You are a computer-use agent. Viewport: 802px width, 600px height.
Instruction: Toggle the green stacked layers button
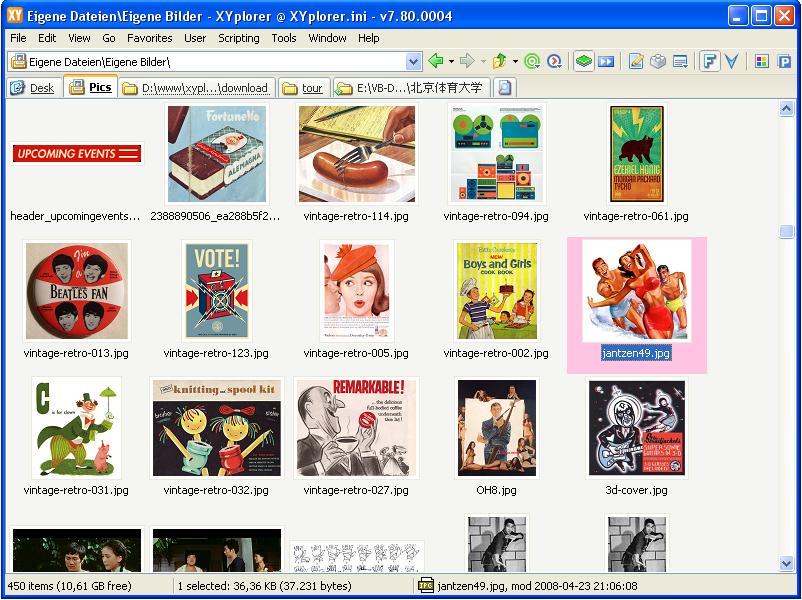(x=584, y=61)
